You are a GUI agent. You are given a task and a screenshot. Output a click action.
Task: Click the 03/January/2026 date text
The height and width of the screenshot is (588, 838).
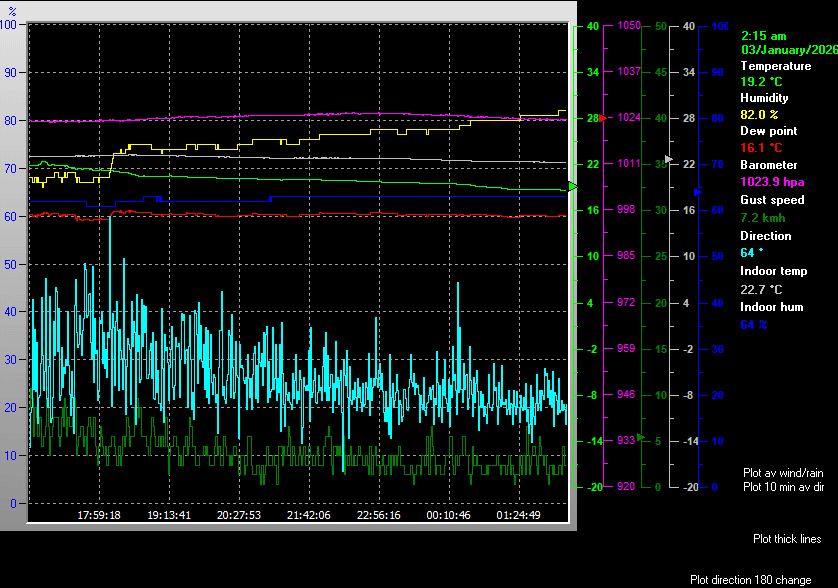click(788, 49)
